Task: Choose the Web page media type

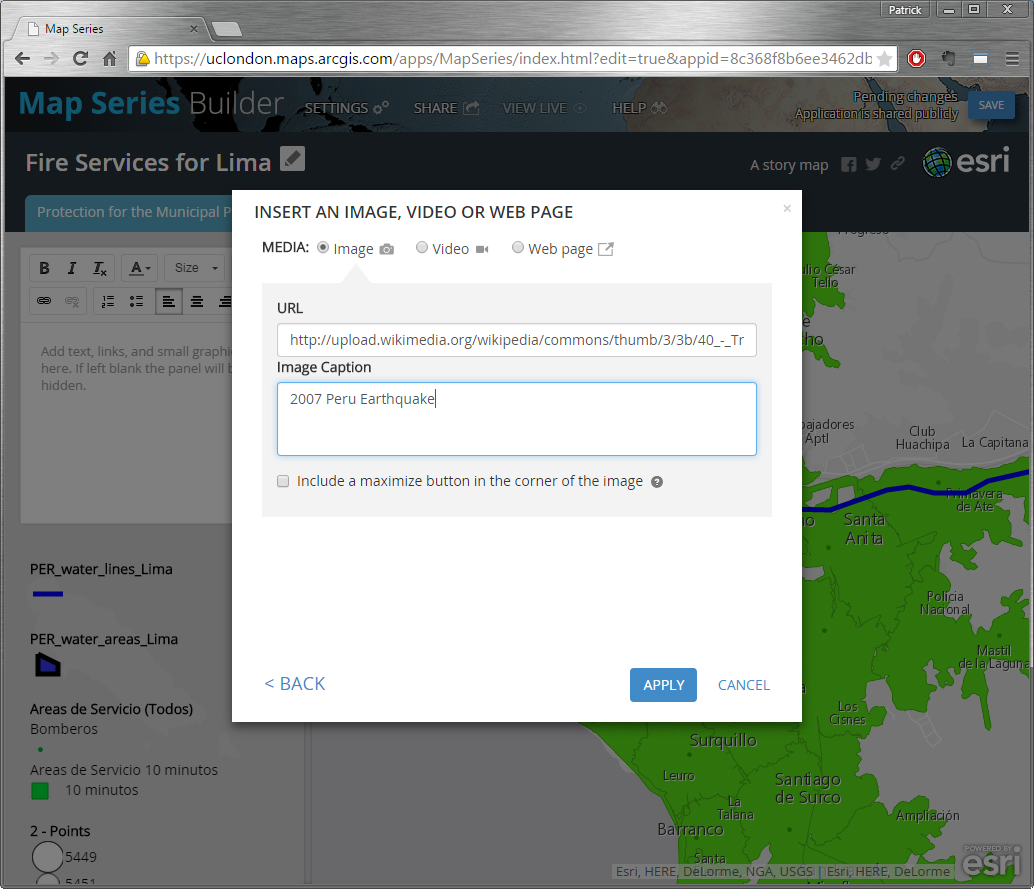Action: [x=518, y=248]
